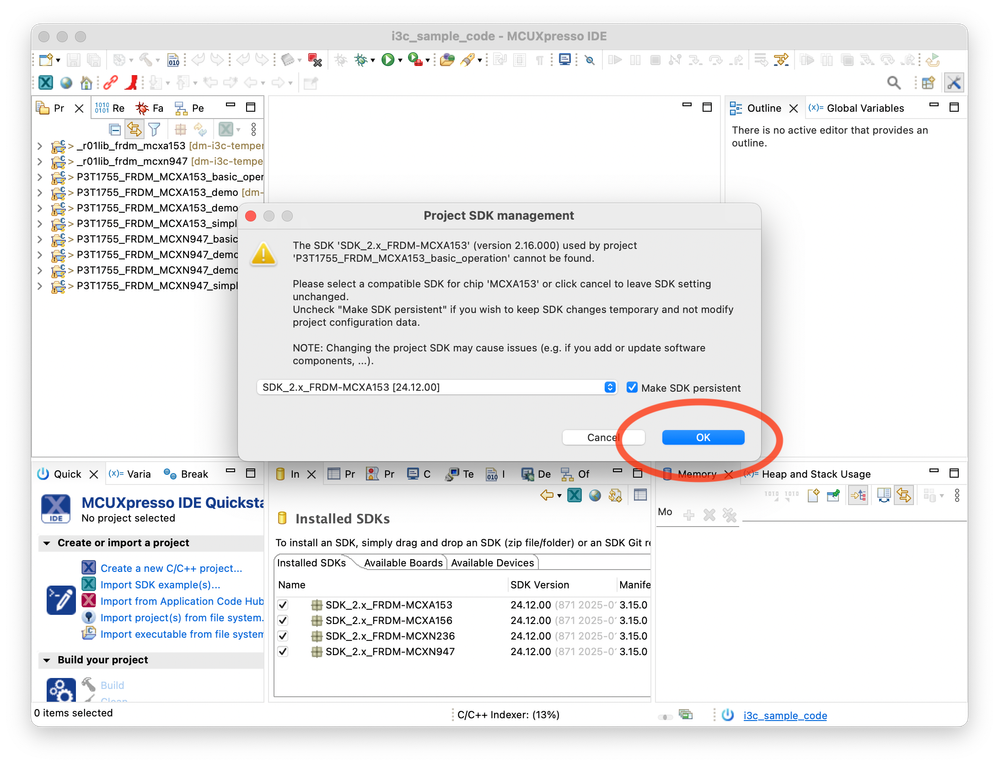The width and height of the screenshot is (999, 765).
Task: Click the blue monitor console toolbar icon
Action: pos(564,60)
